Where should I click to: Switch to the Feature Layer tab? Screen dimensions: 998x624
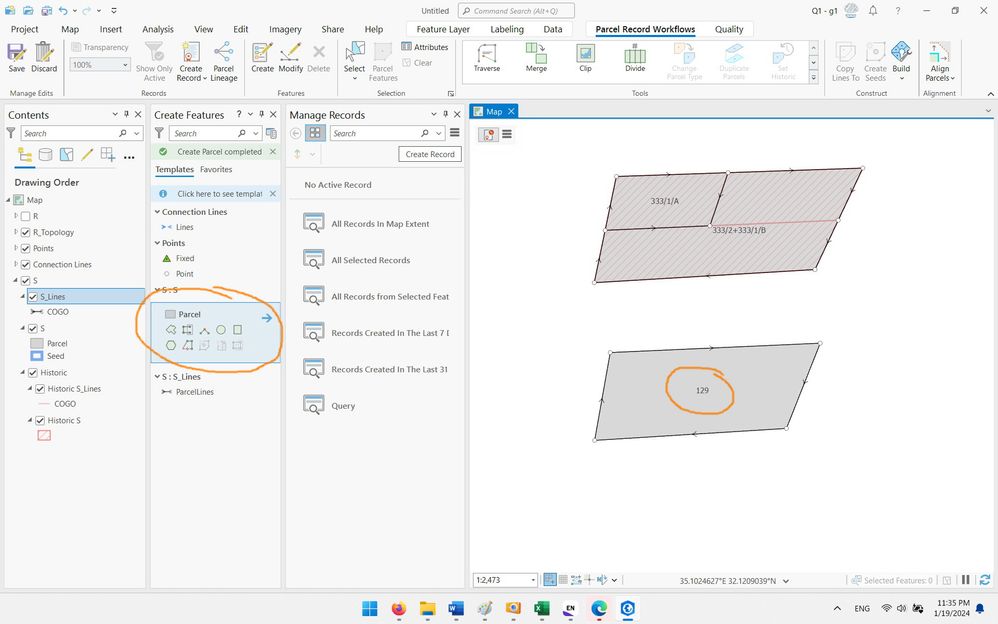443,29
